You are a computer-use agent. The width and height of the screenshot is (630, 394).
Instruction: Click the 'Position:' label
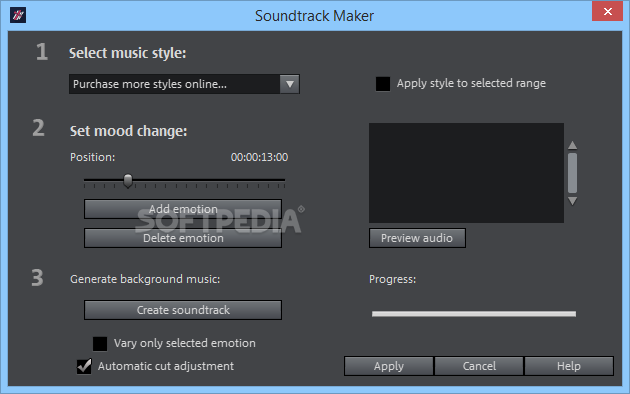(x=92, y=157)
